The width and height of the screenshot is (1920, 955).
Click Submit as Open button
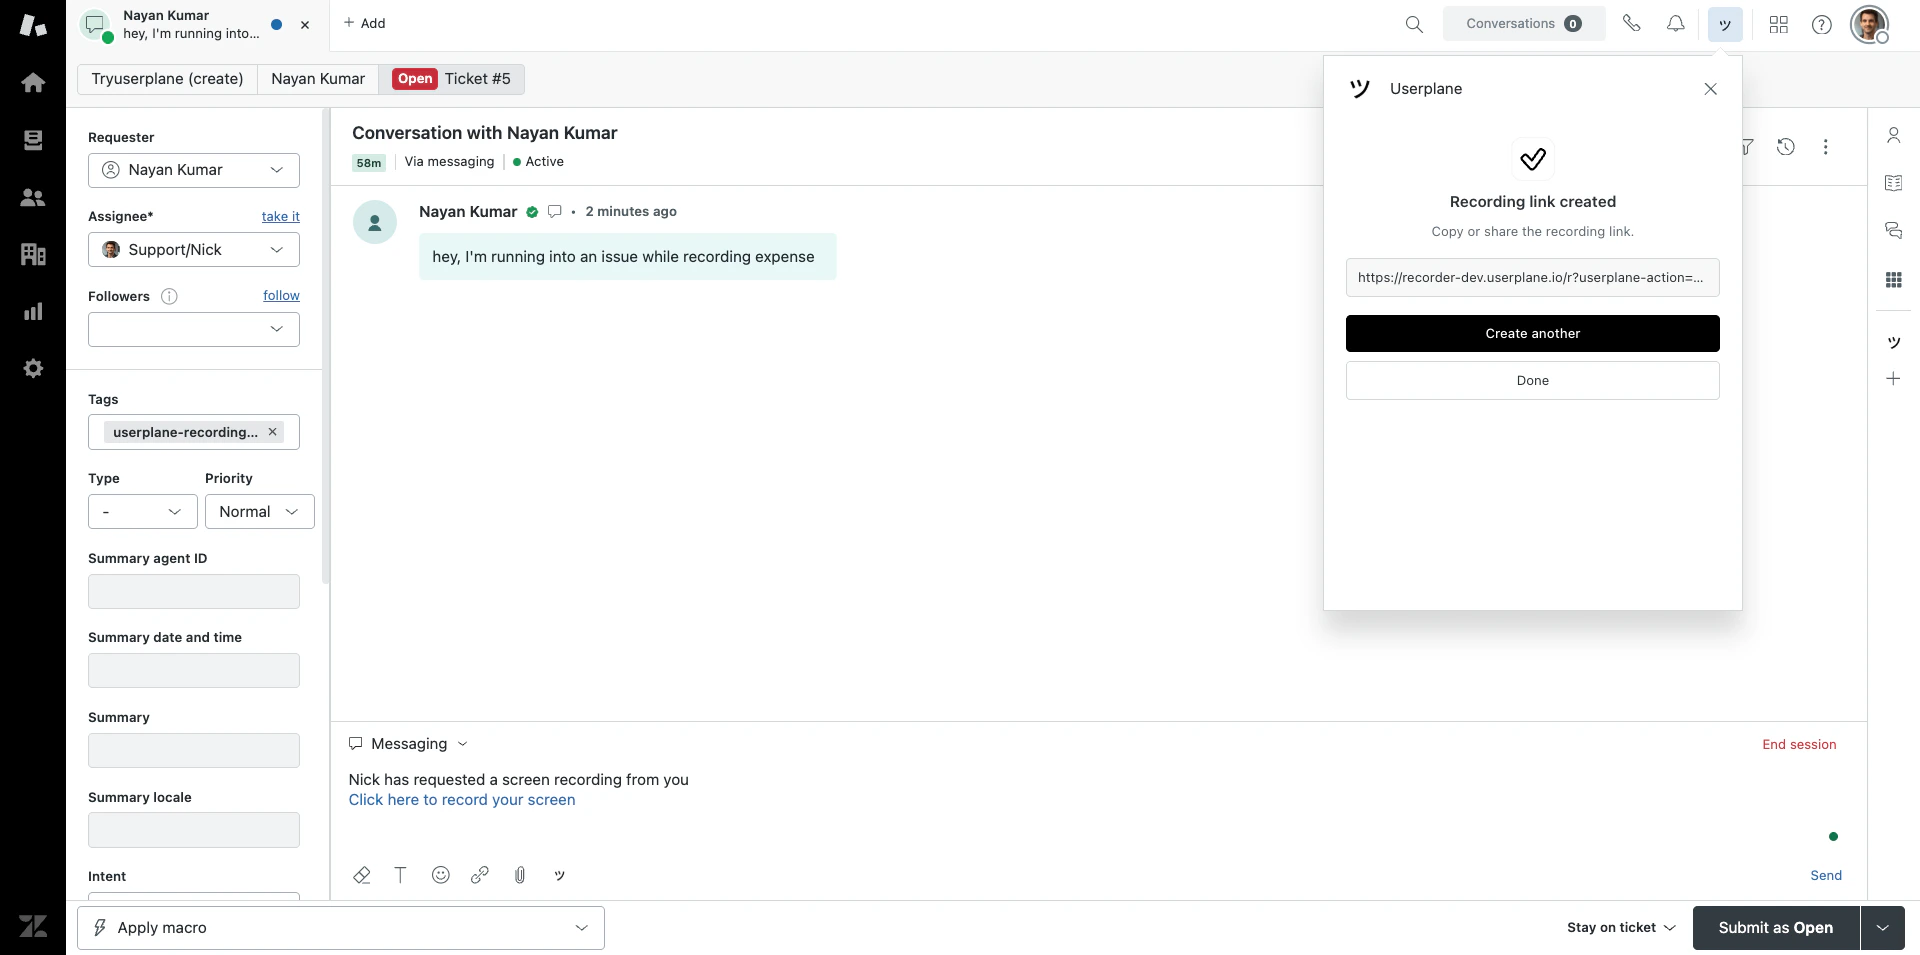pos(1775,928)
